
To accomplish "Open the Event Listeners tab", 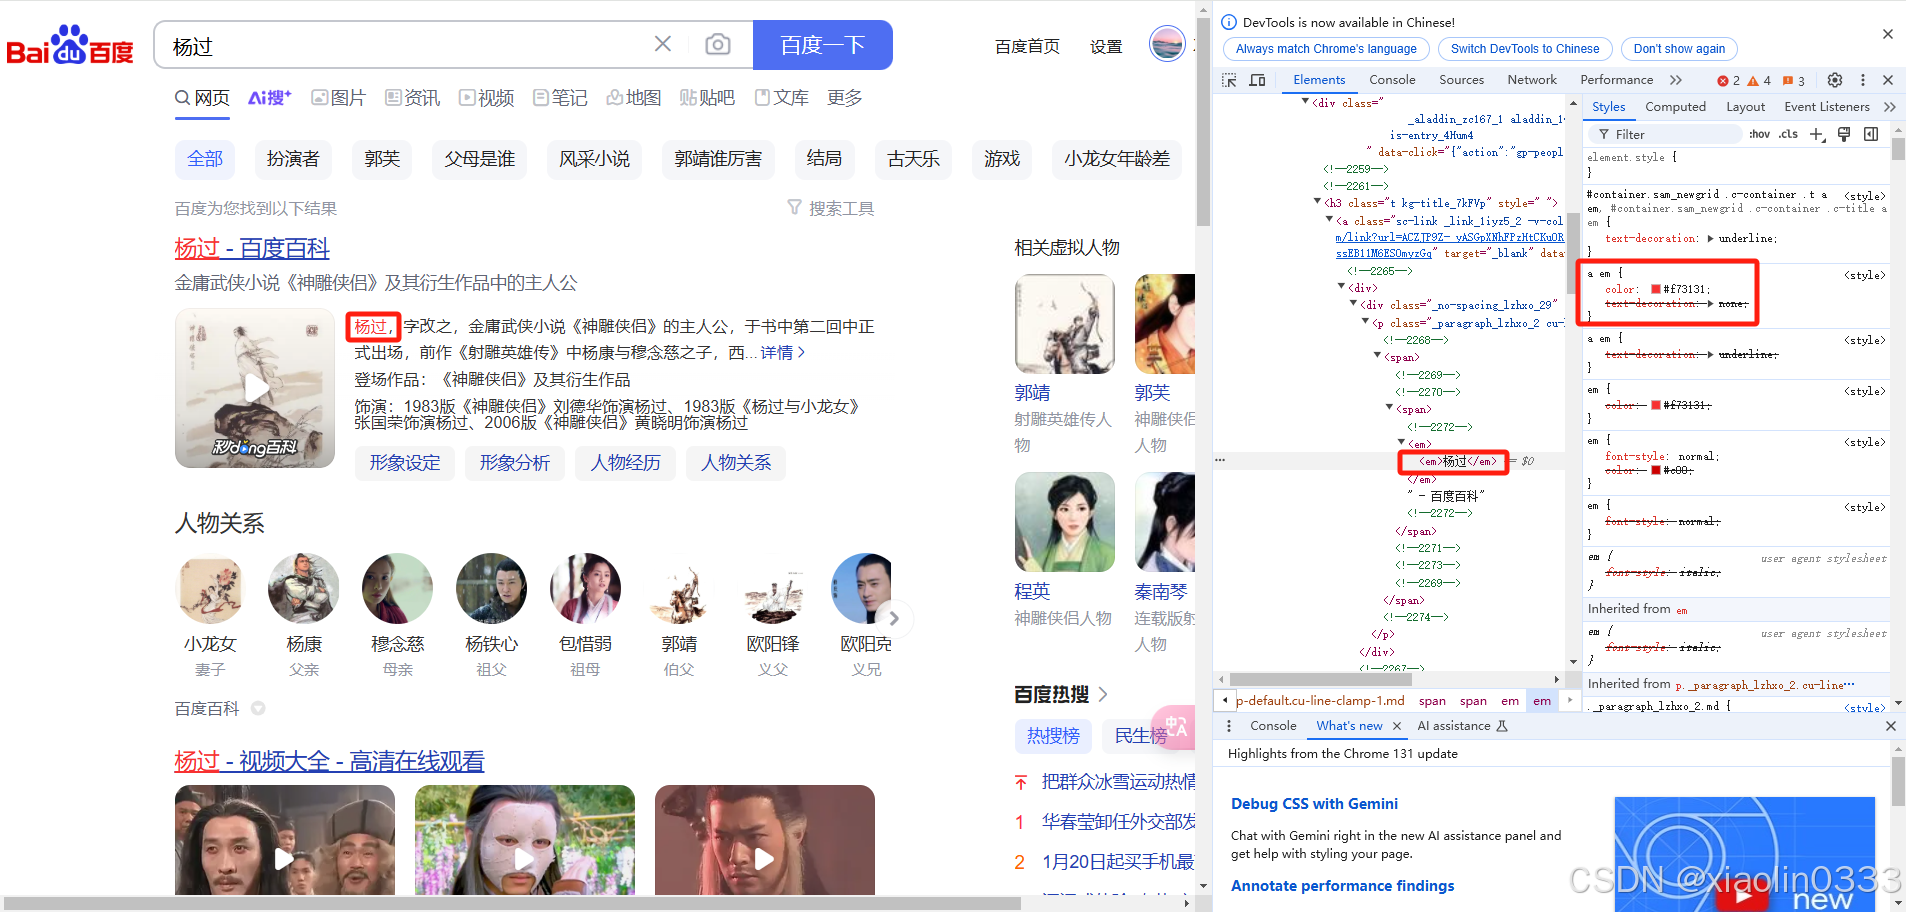I will 1826,107.
